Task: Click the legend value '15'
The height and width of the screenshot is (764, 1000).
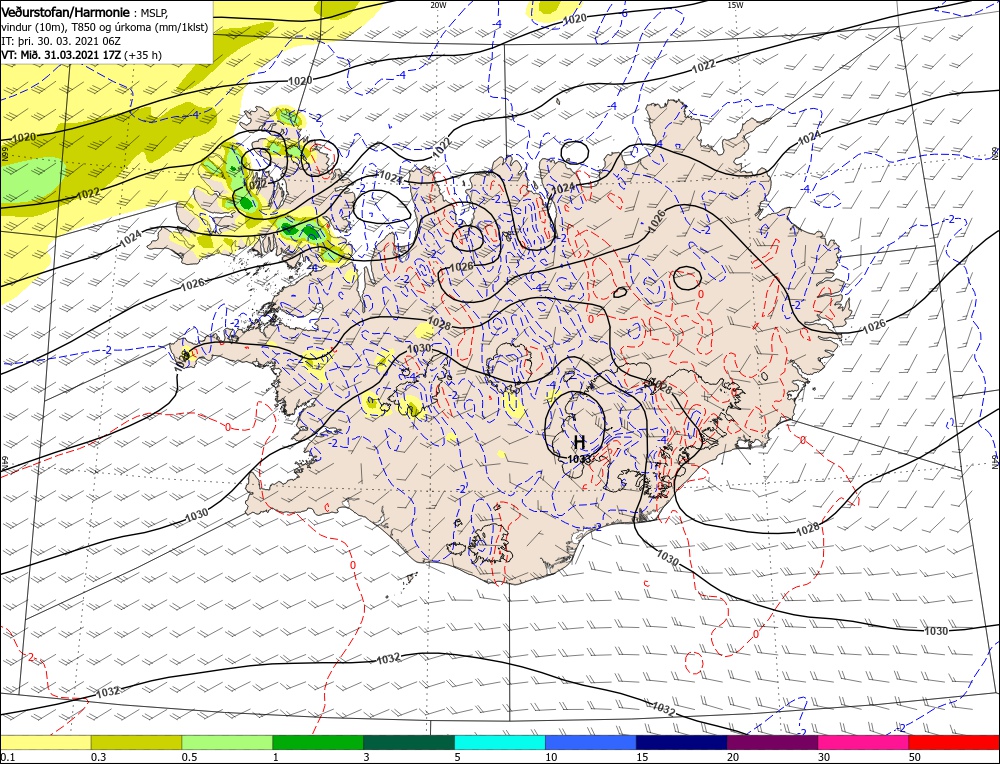Action: coord(642,757)
